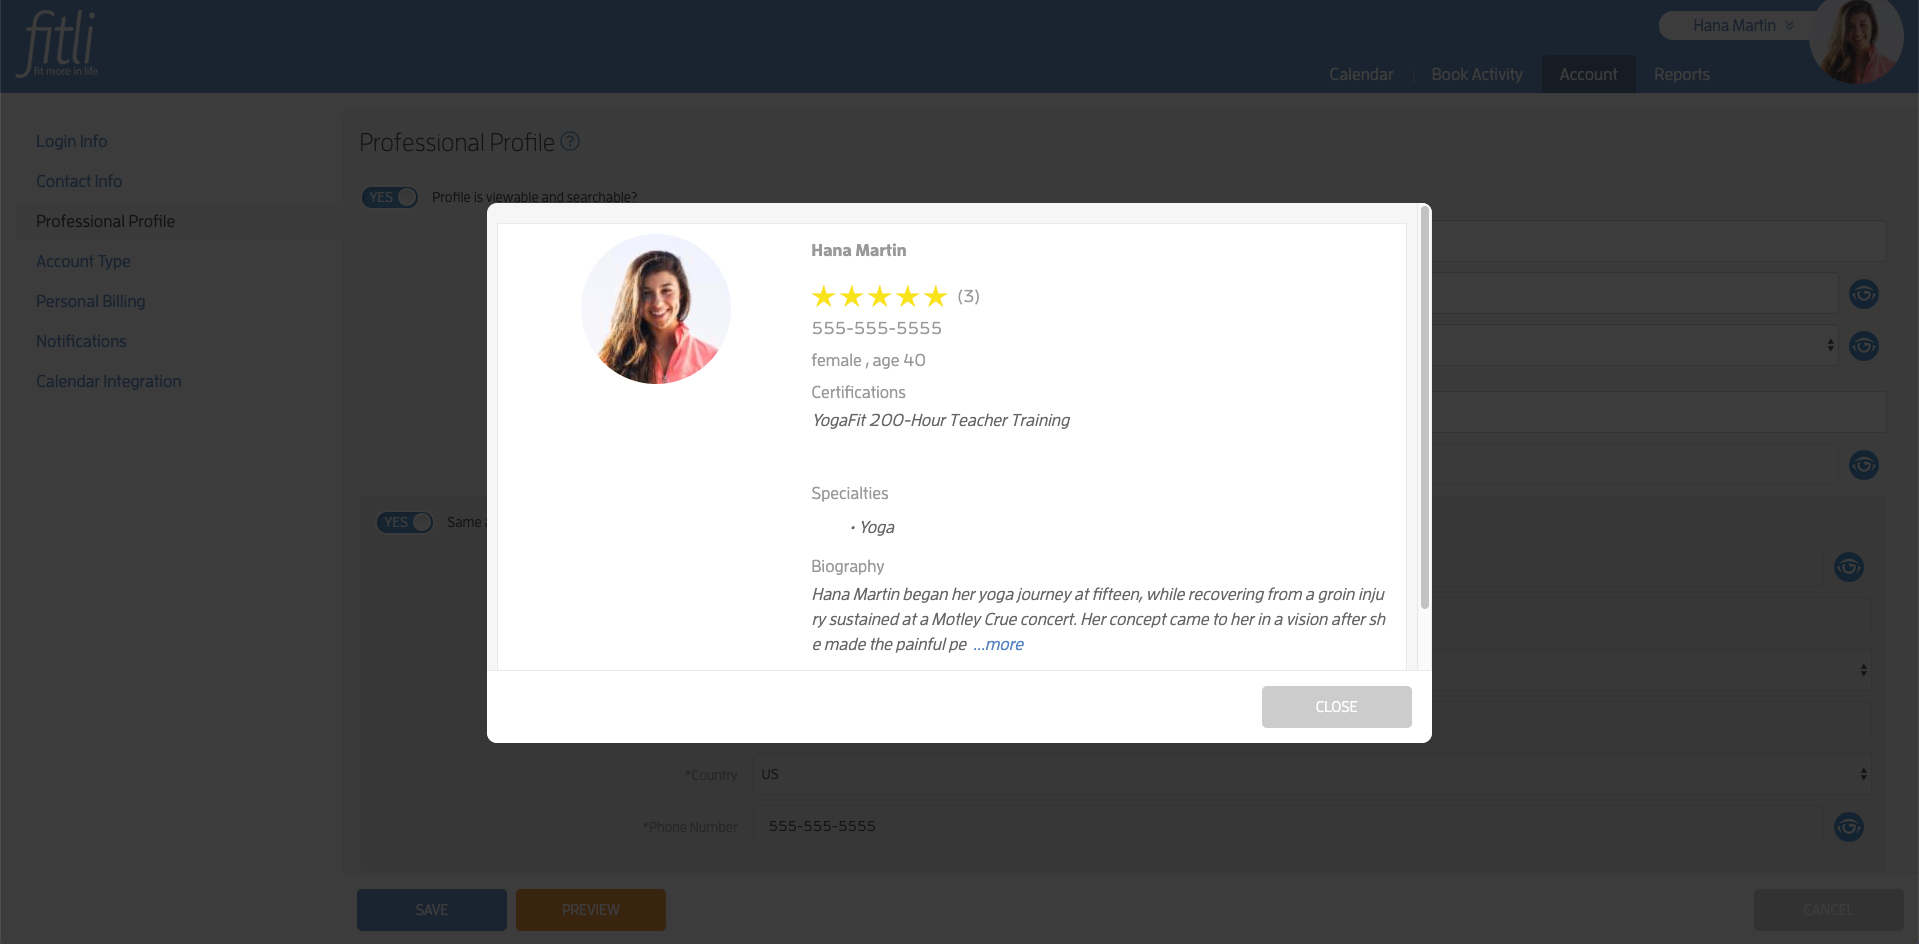Open the Professional Profile help question icon
This screenshot has height=944, width=1919.
(570, 142)
